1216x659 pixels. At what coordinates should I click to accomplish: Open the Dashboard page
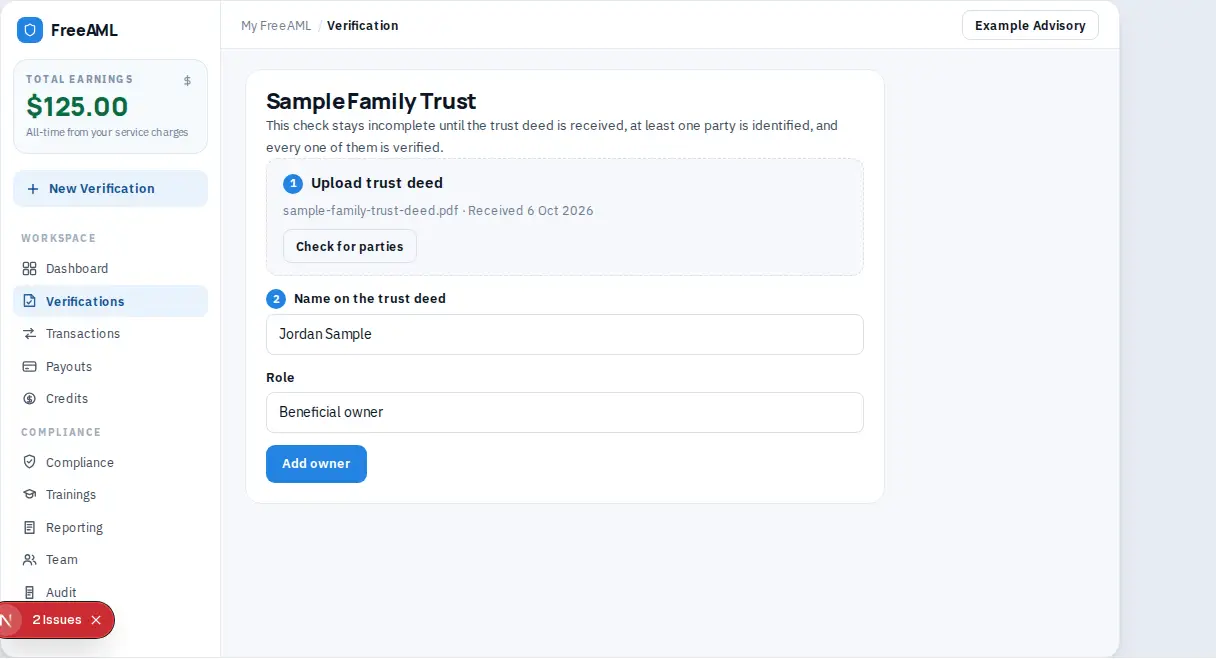point(110,269)
